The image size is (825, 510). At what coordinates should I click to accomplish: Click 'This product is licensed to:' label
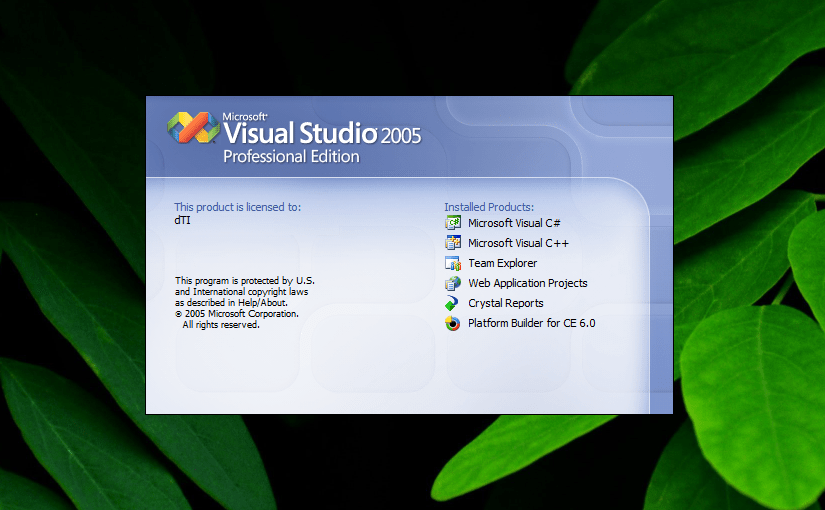pos(237,207)
